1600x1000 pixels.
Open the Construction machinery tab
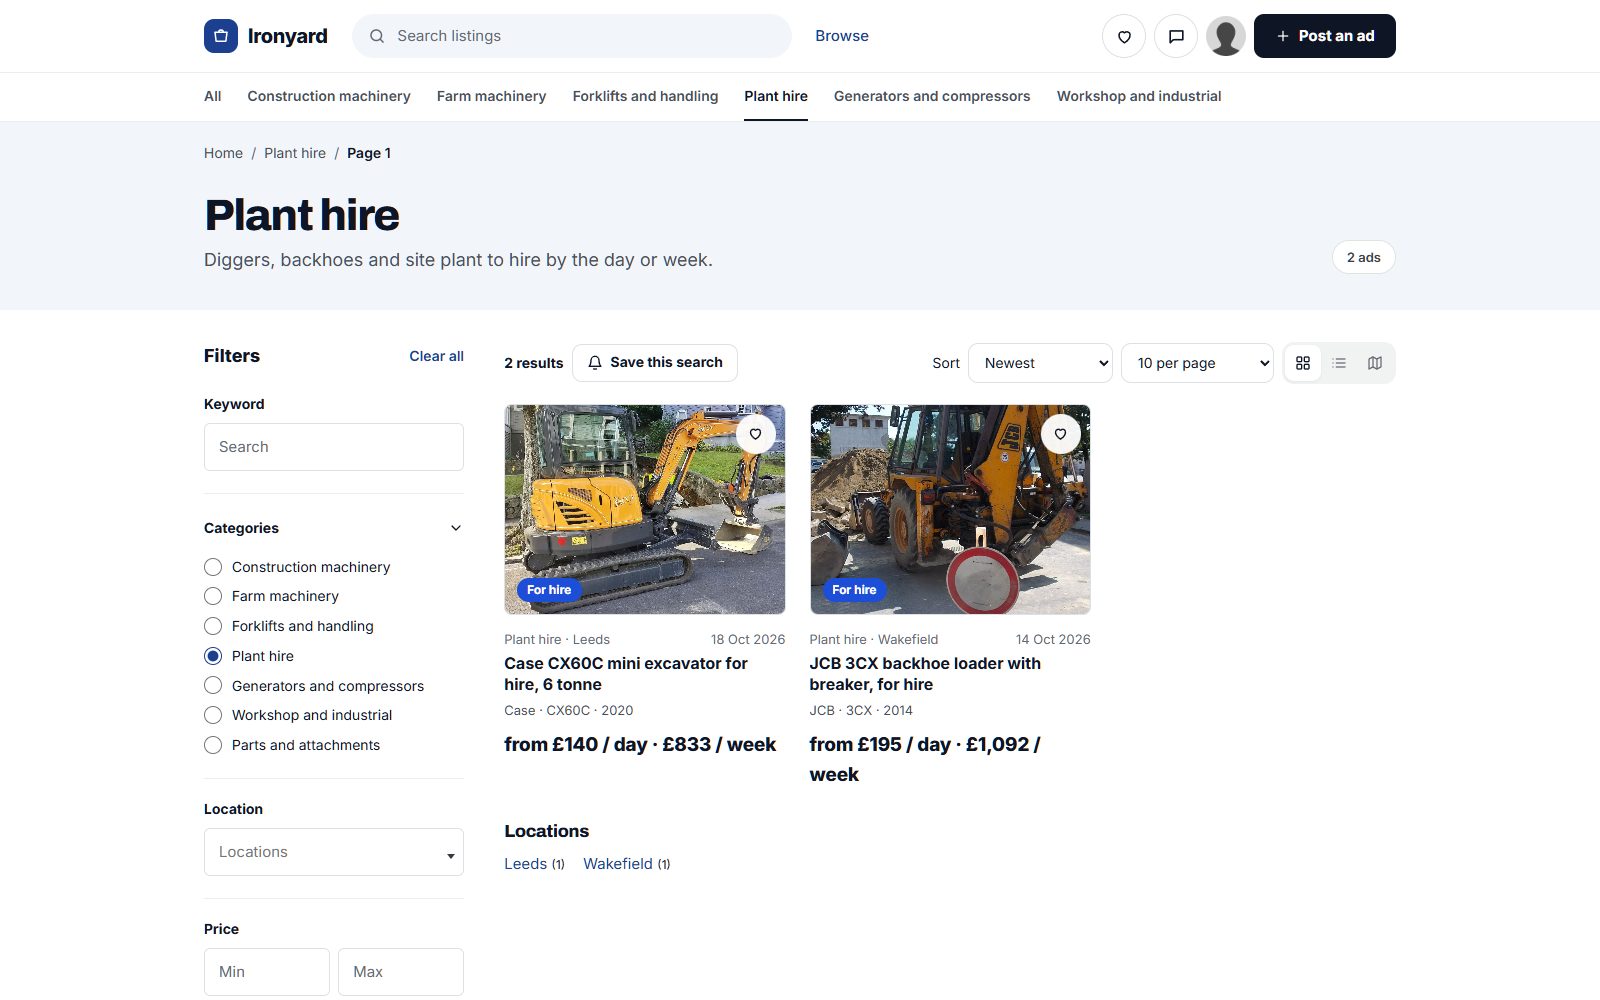click(x=329, y=96)
